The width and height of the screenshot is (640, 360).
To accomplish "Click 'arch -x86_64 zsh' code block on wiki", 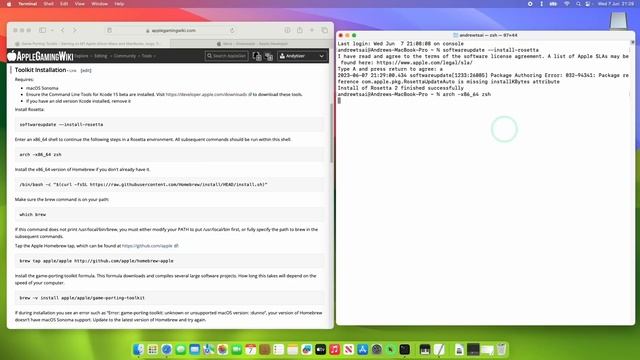I will (170, 154).
